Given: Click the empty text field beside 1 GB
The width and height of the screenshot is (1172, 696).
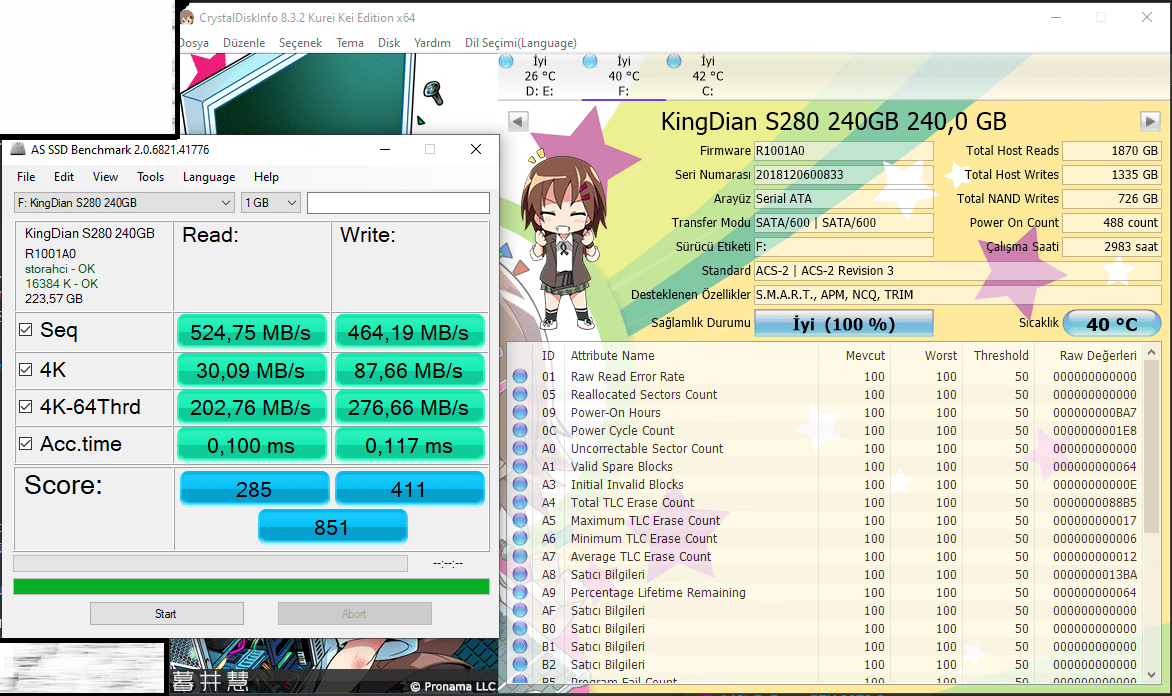Looking at the screenshot, I should click(398, 203).
